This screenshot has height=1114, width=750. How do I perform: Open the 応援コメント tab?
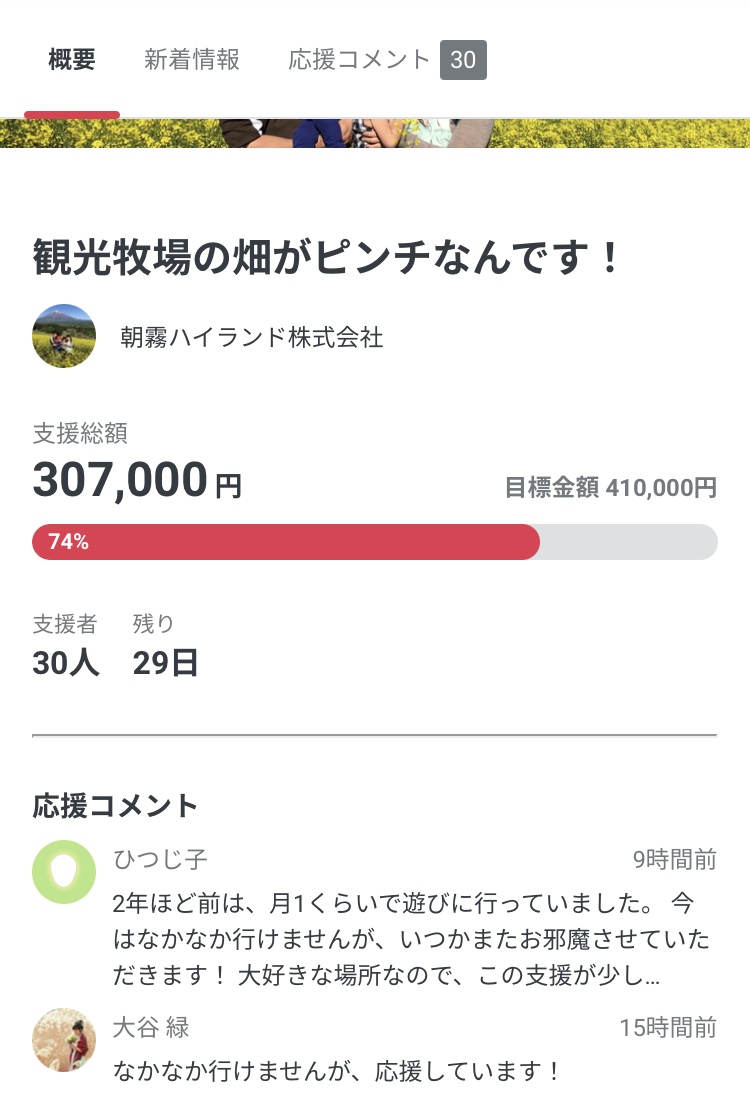point(359,60)
